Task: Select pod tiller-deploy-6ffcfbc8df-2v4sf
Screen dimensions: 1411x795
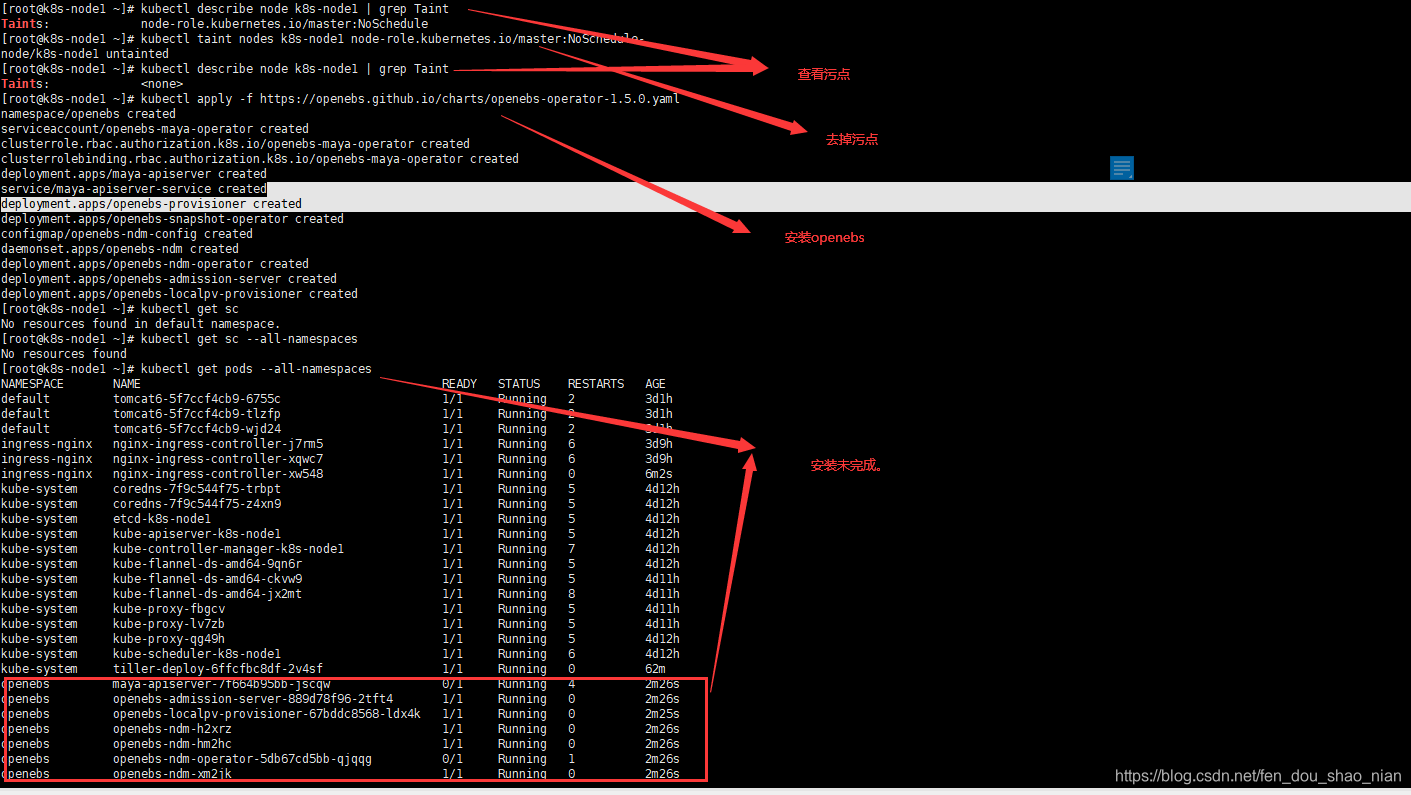Action: point(218,669)
